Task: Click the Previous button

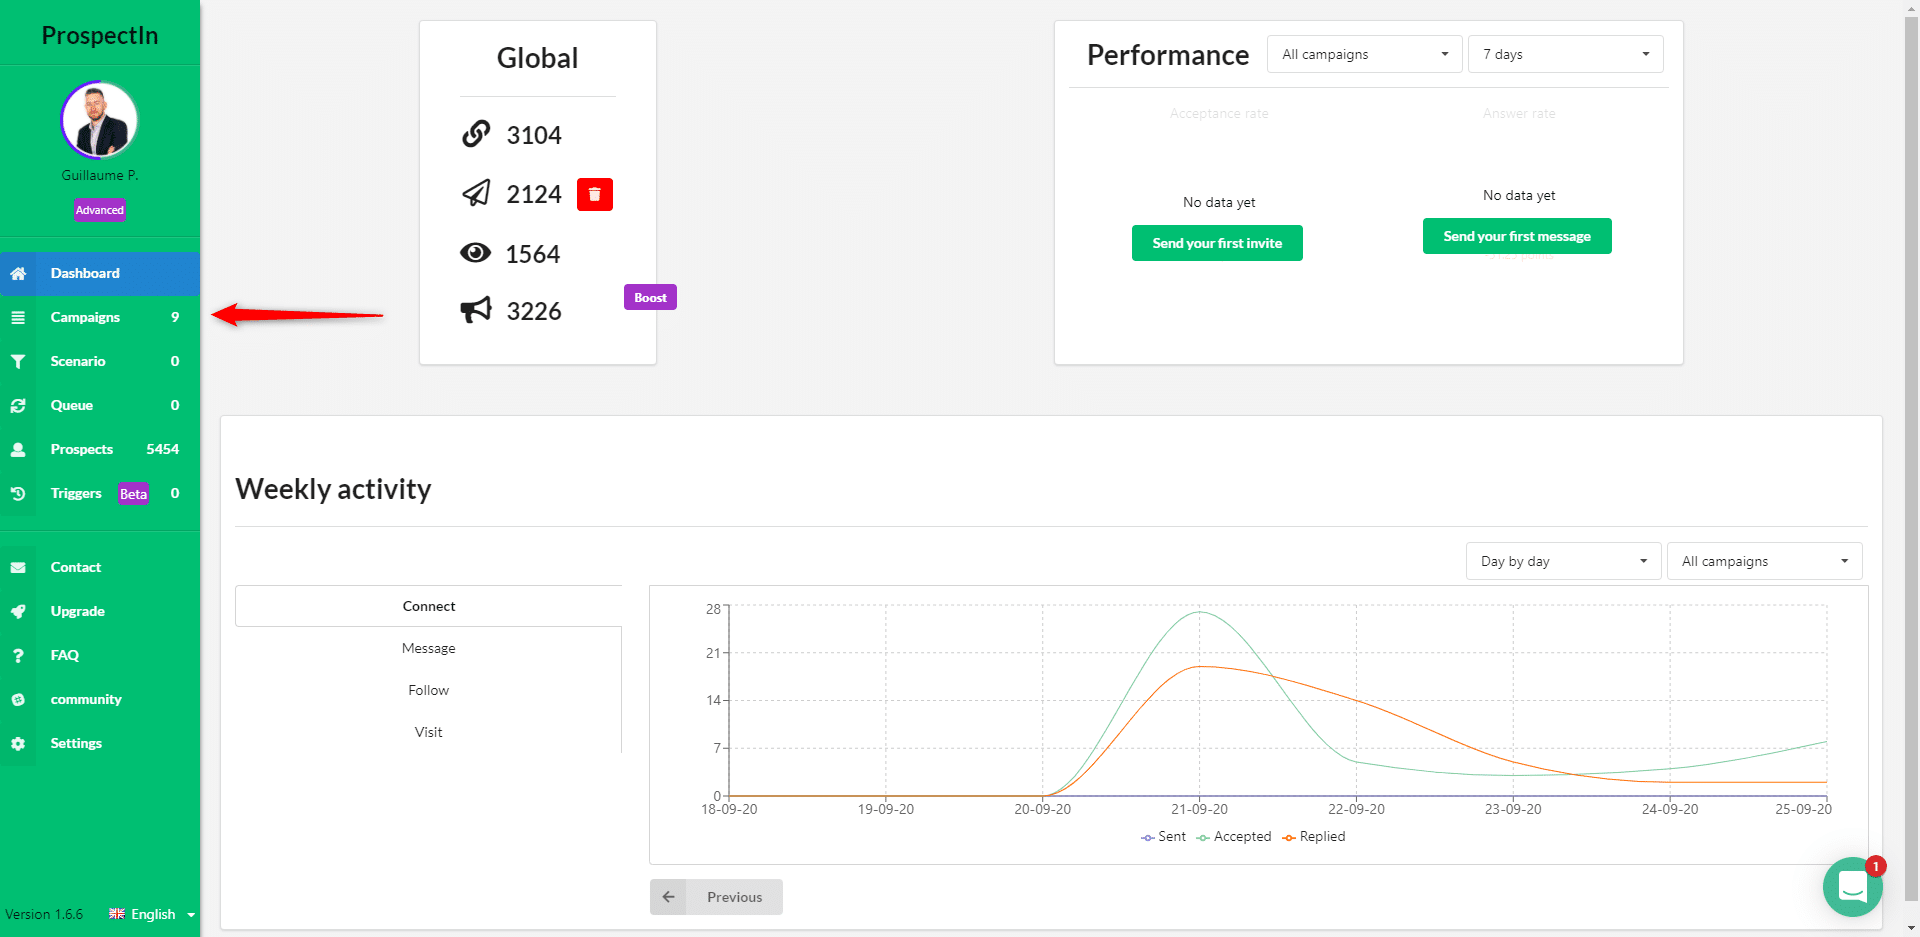Action: pos(716,897)
